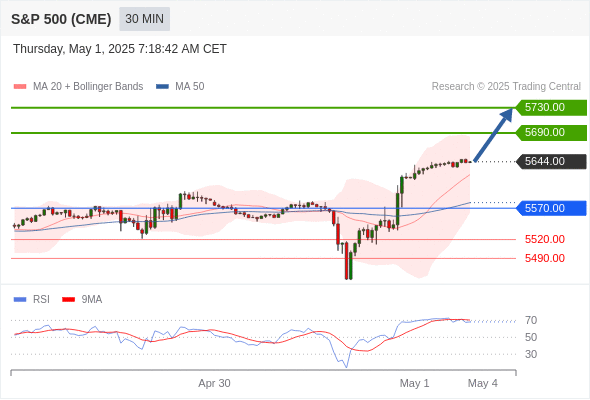
Task: Click the RSI blue legend swatch
Action: coord(20,300)
